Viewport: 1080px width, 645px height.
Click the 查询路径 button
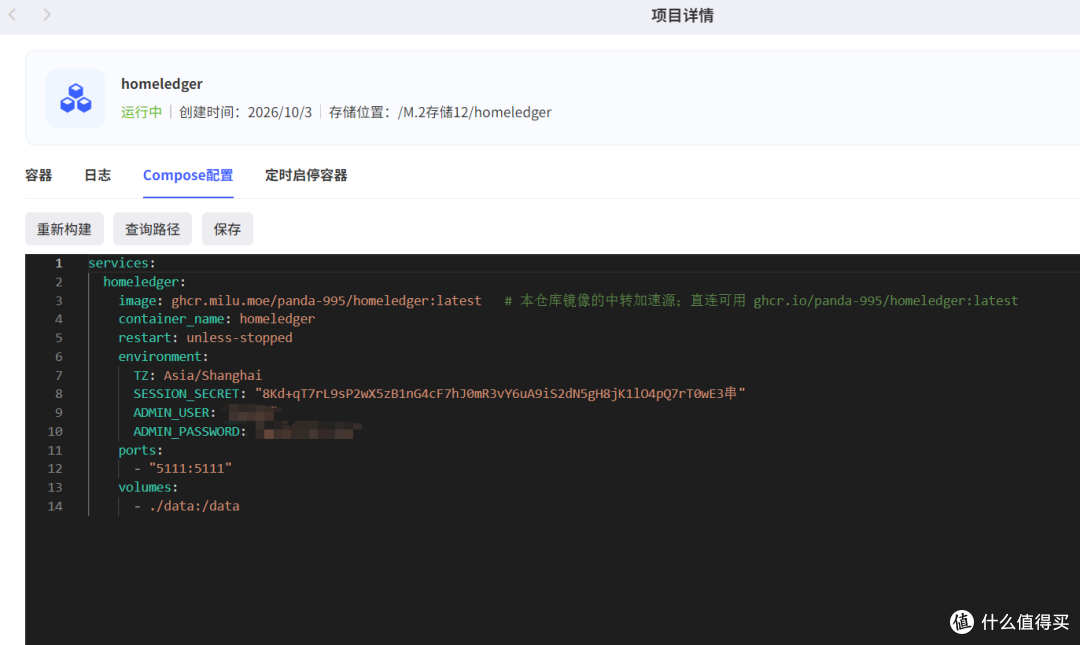click(152, 229)
